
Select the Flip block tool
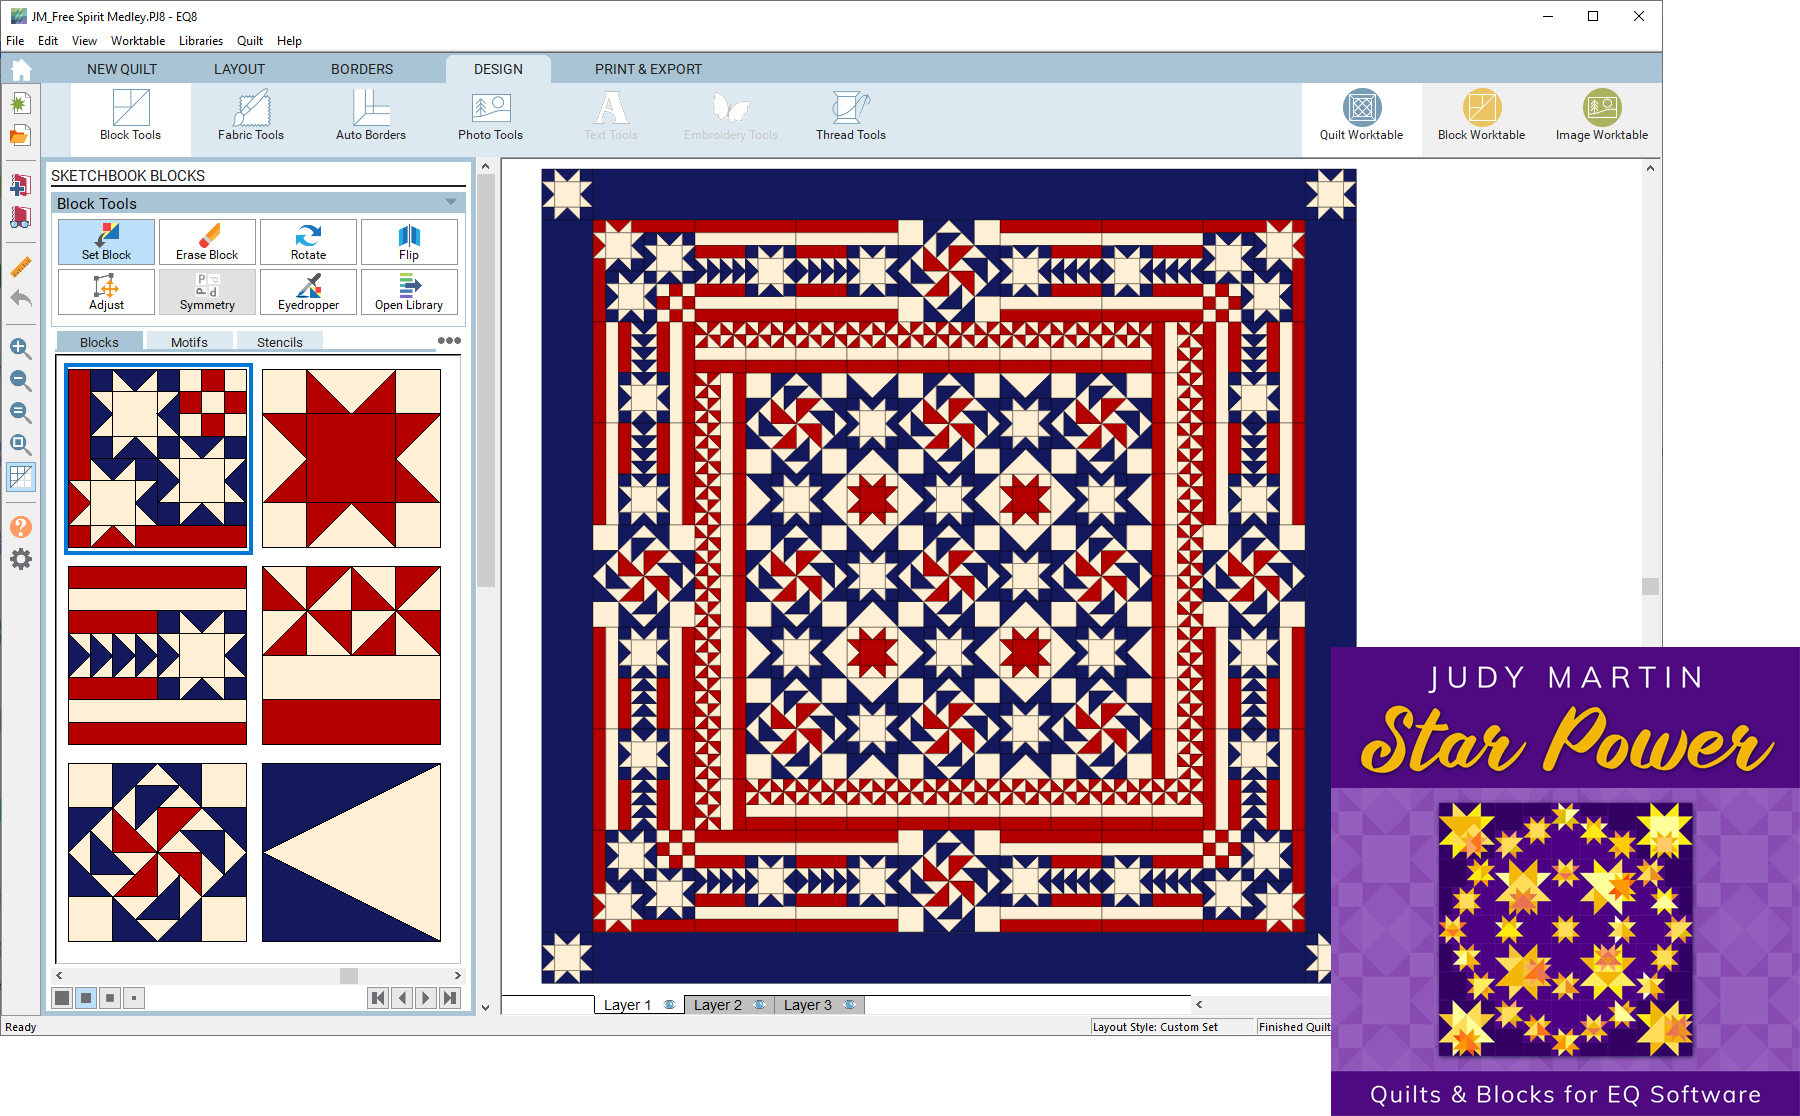pos(409,242)
